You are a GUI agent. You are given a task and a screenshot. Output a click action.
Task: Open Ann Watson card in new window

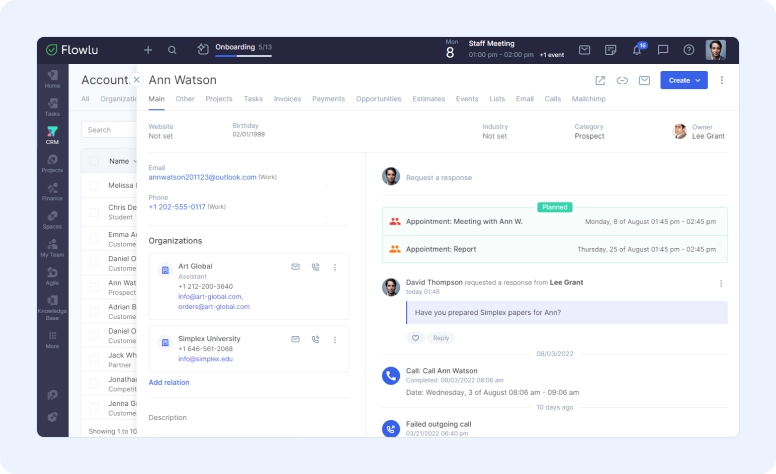[x=600, y=80]
